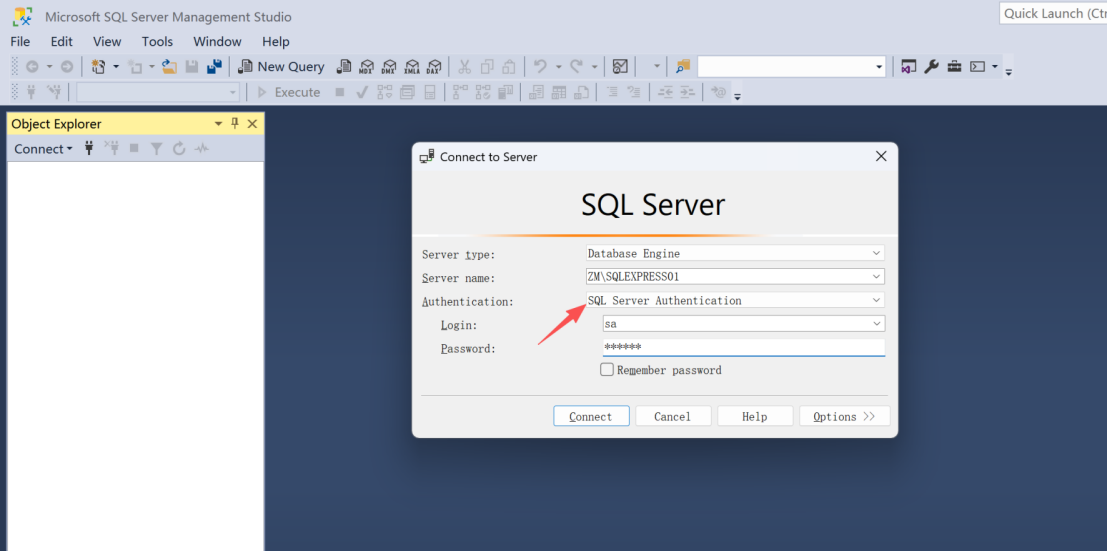
Task: Expand the Login dropdown showing sa
Action: tap(876, 324)
